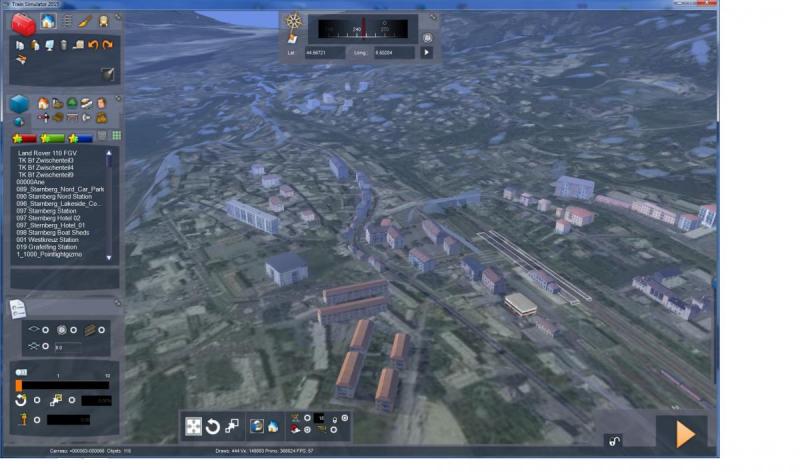Filter by green tree vegetation category
This screenshot has width=800, height=472.
tap(72, 104)
